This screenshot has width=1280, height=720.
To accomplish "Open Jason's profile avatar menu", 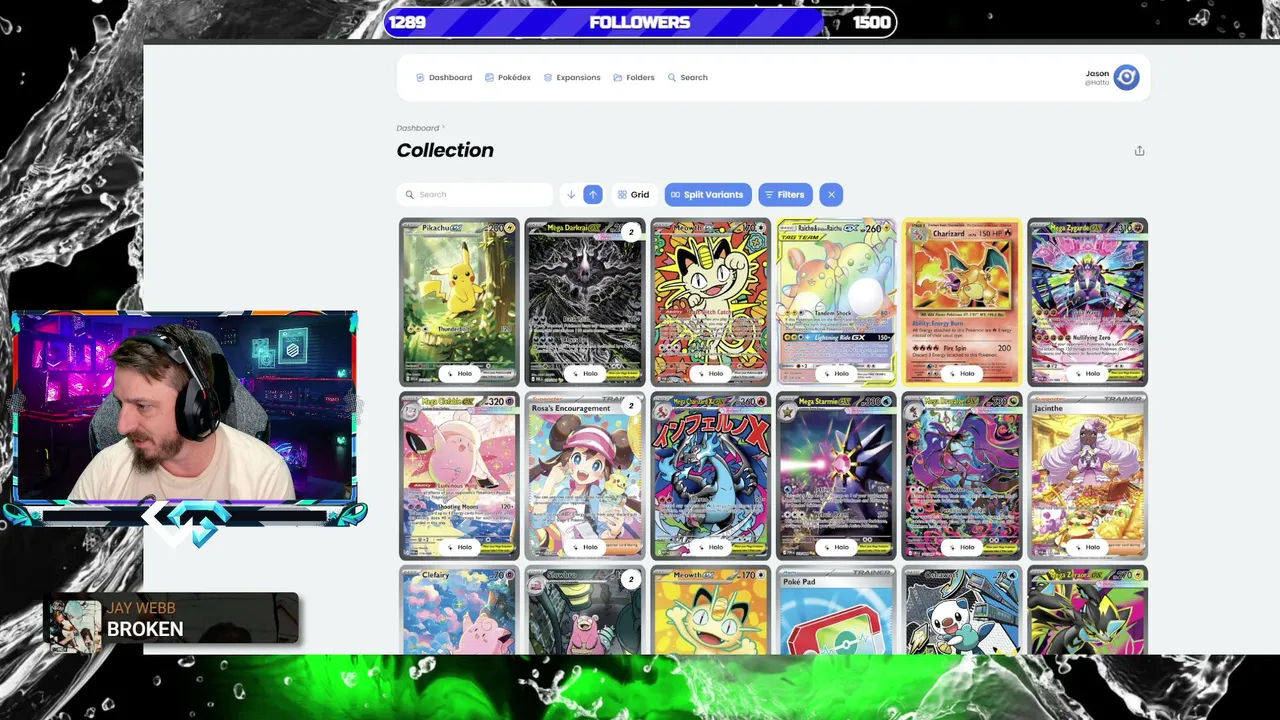I will (x=1126, y=77).
